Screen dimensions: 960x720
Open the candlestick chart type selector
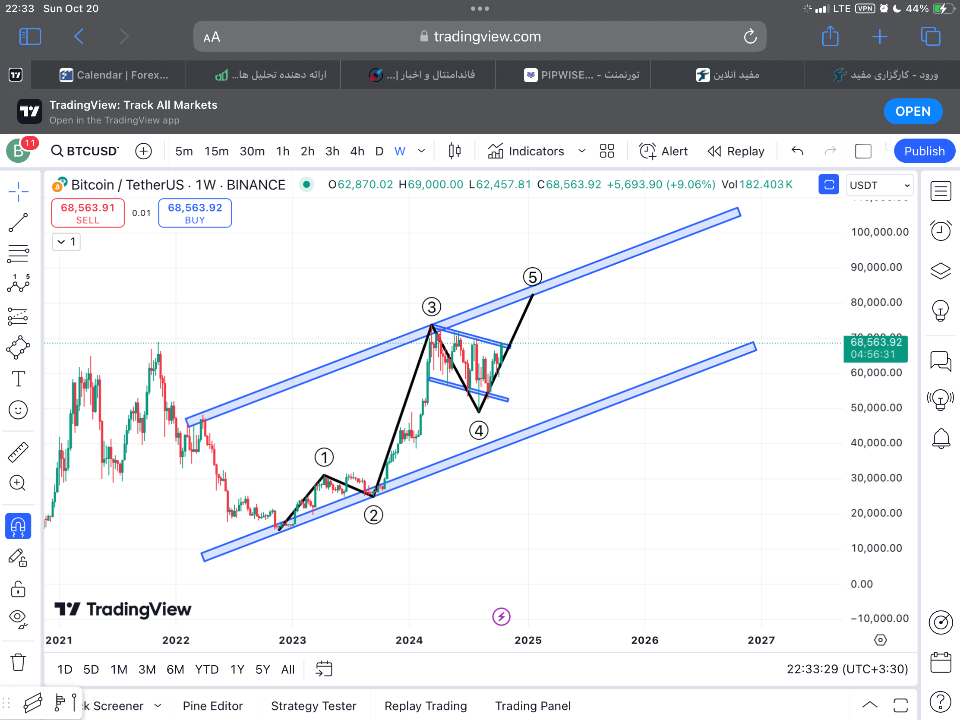[x=454, y=151]
